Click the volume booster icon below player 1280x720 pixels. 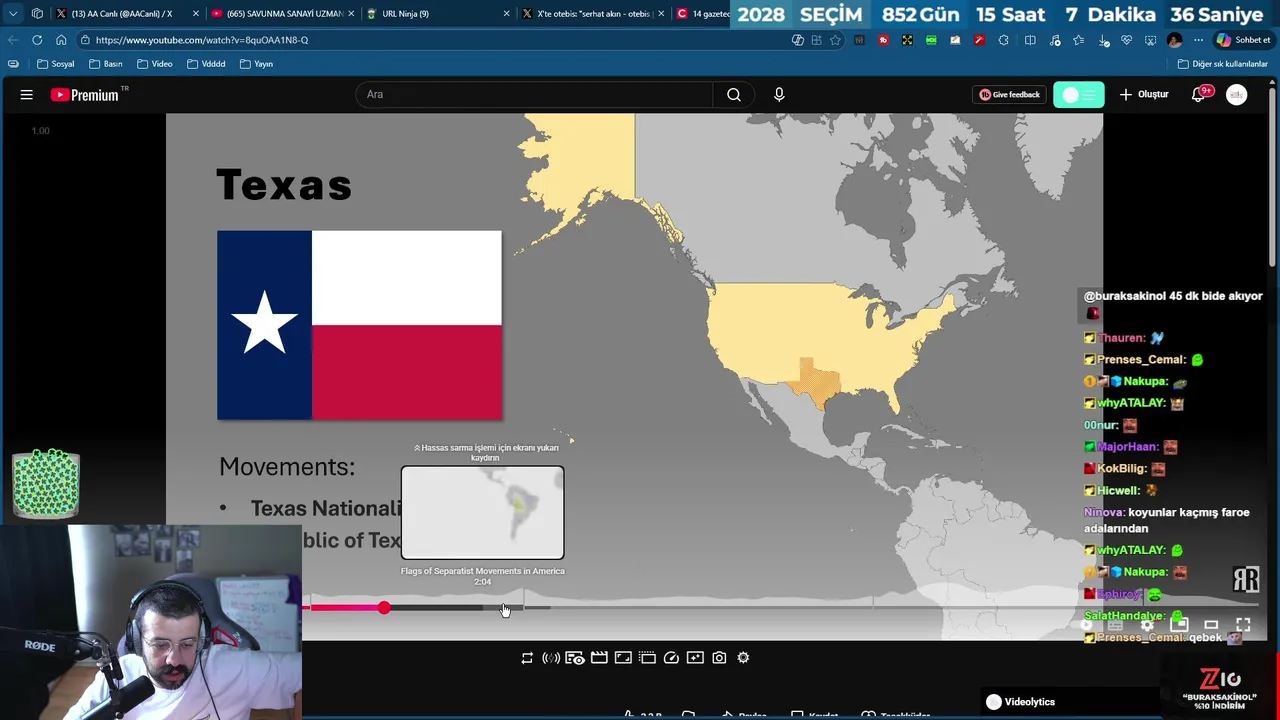click(551, 658)
